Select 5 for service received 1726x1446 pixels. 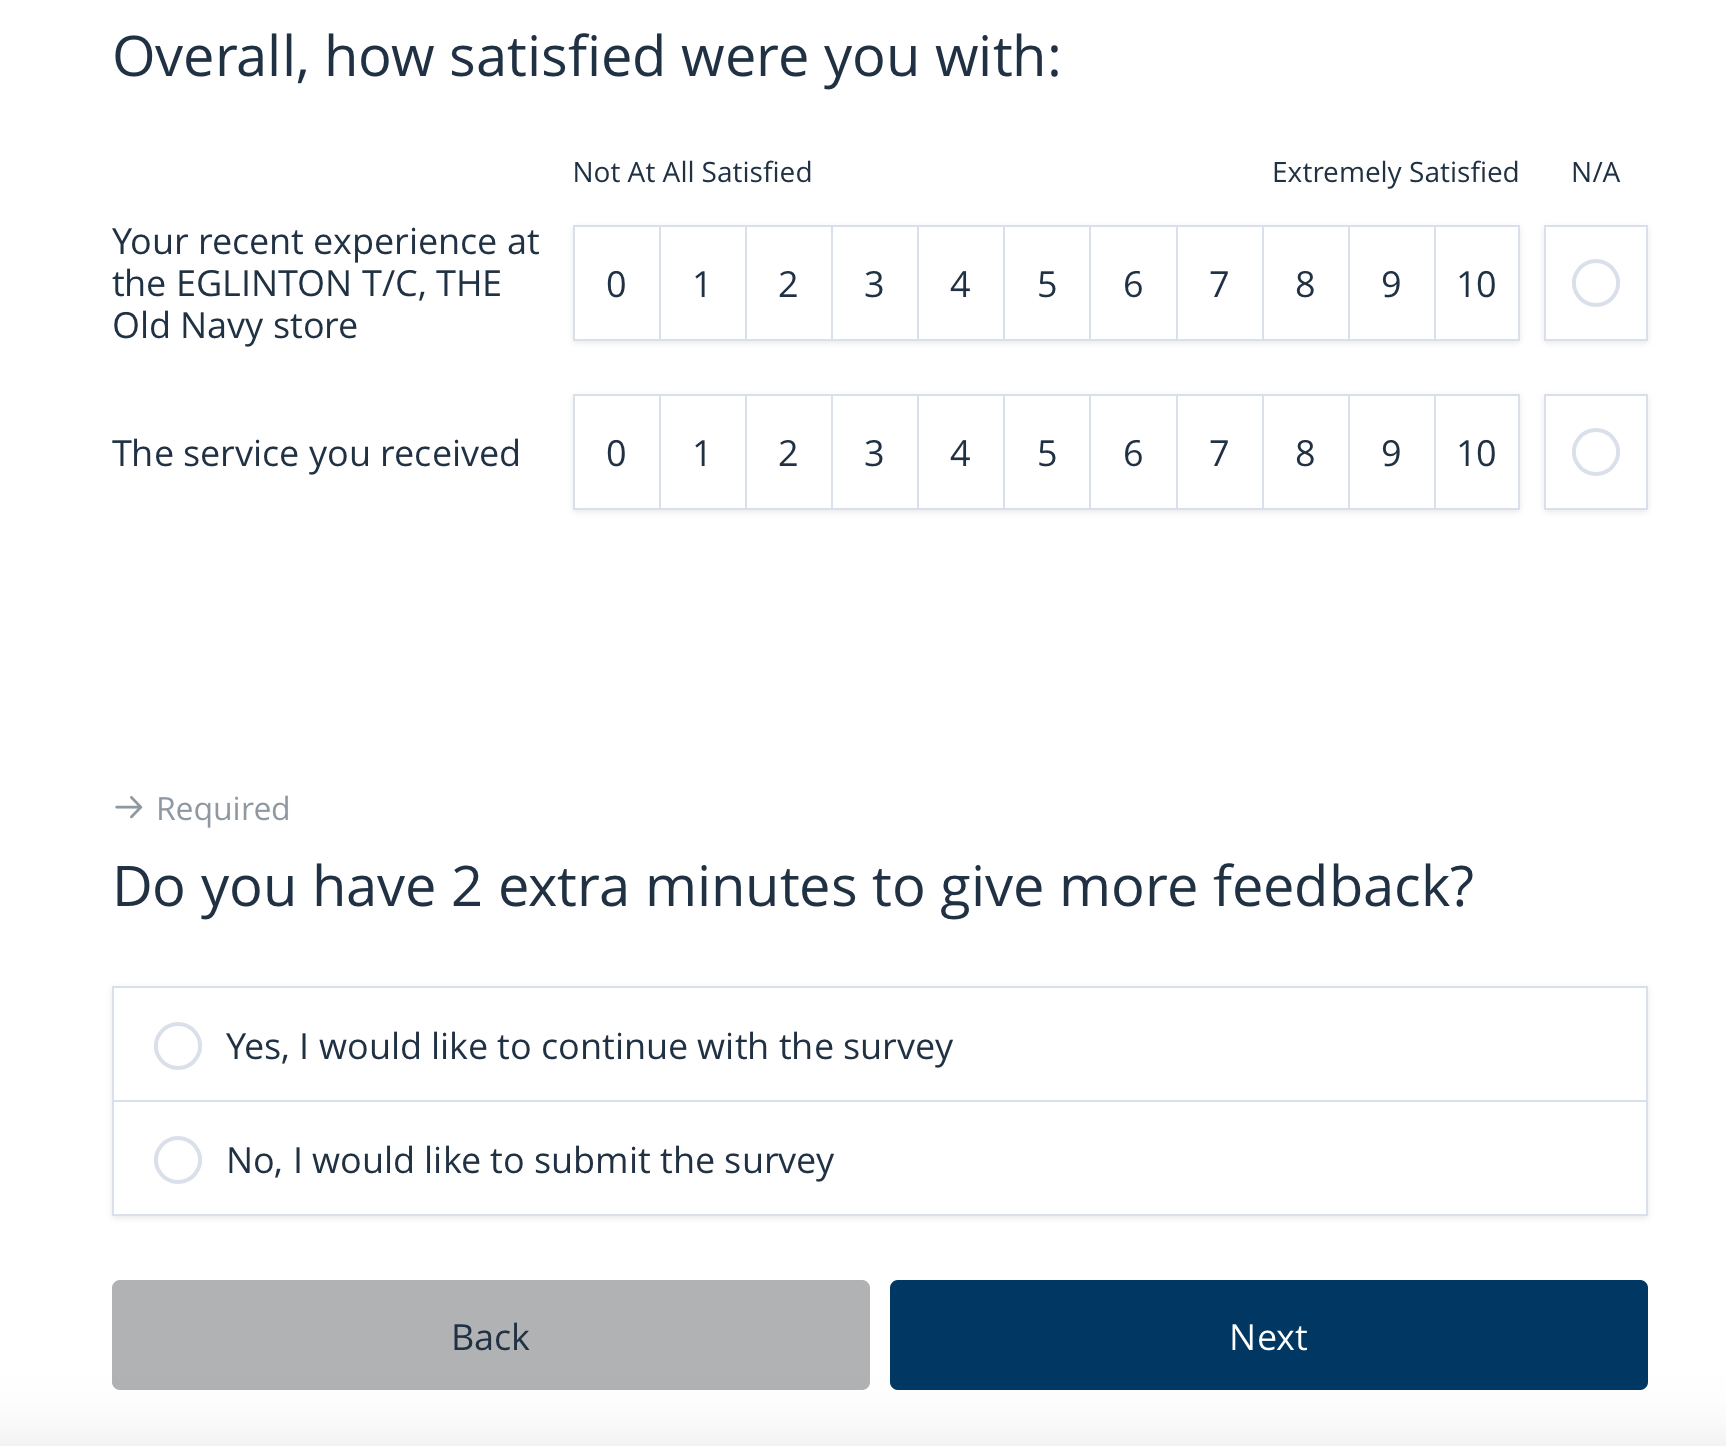(1046, 453)
